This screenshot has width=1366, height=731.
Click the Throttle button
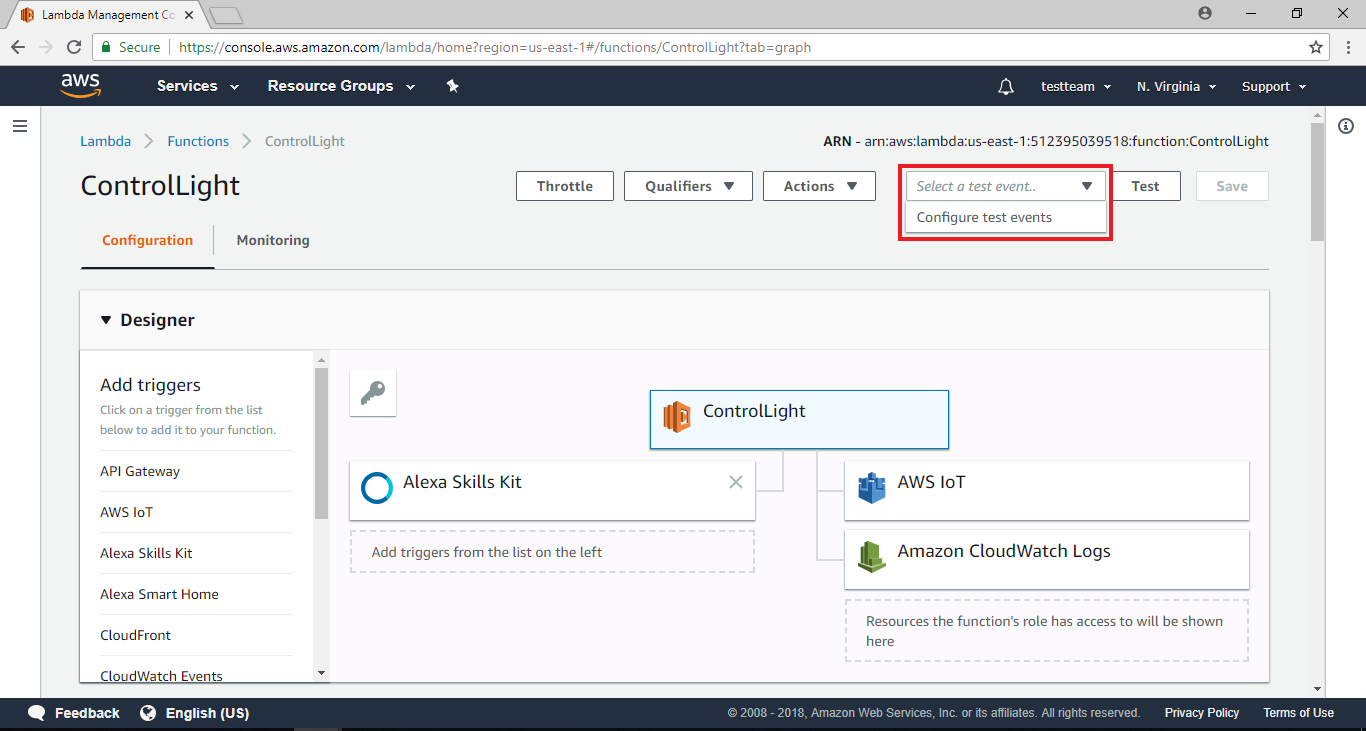pos(565,186)
